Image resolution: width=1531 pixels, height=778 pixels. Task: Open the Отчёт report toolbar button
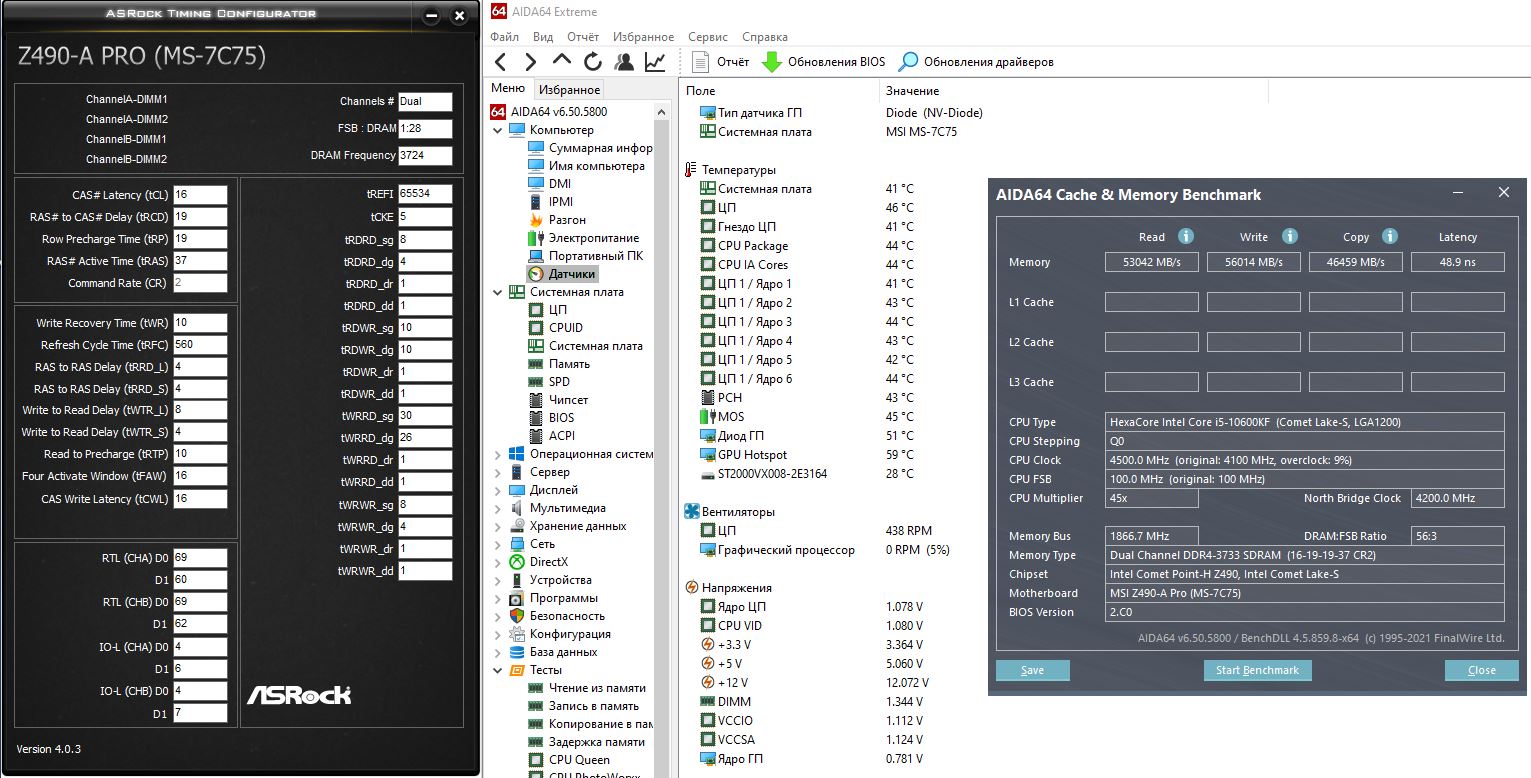[x=720, y=62]
